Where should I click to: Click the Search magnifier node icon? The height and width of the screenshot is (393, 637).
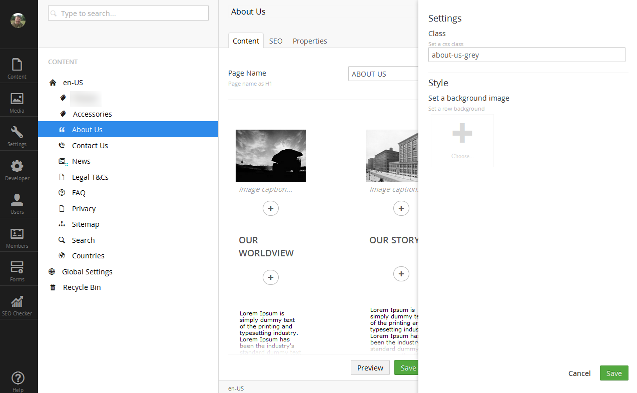62,240
